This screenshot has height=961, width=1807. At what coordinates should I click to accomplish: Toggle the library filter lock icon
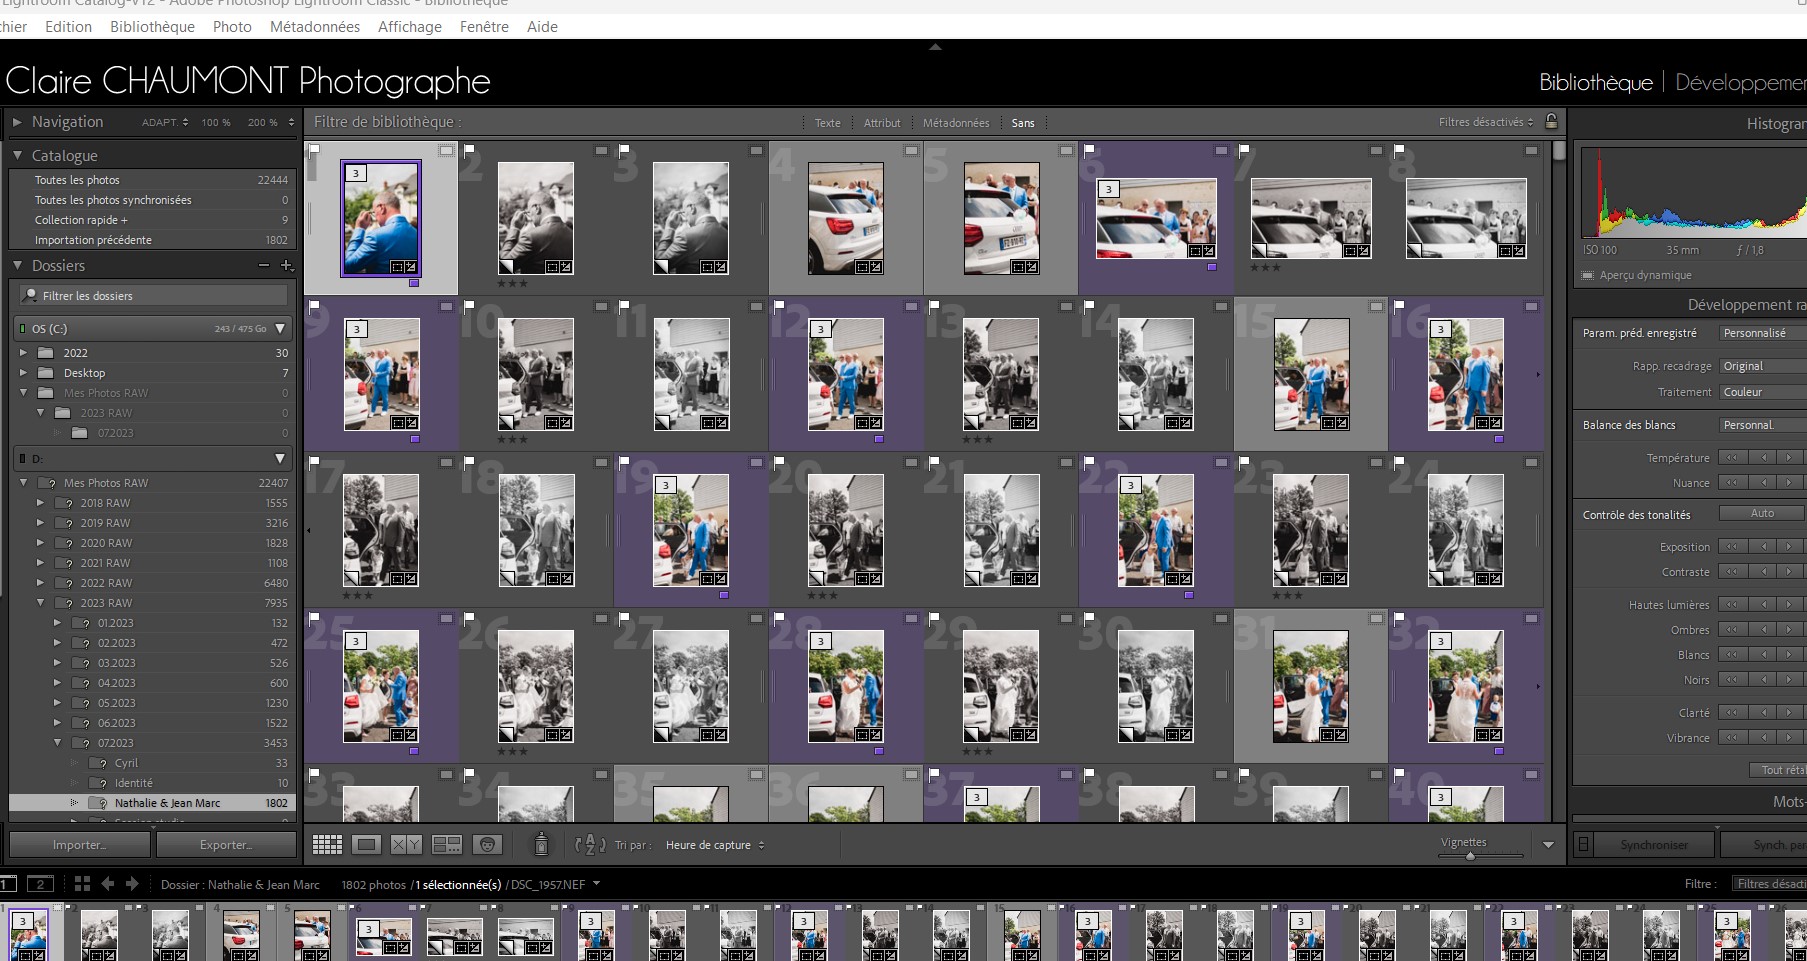pyautogui.click(x=1551, y=122)
